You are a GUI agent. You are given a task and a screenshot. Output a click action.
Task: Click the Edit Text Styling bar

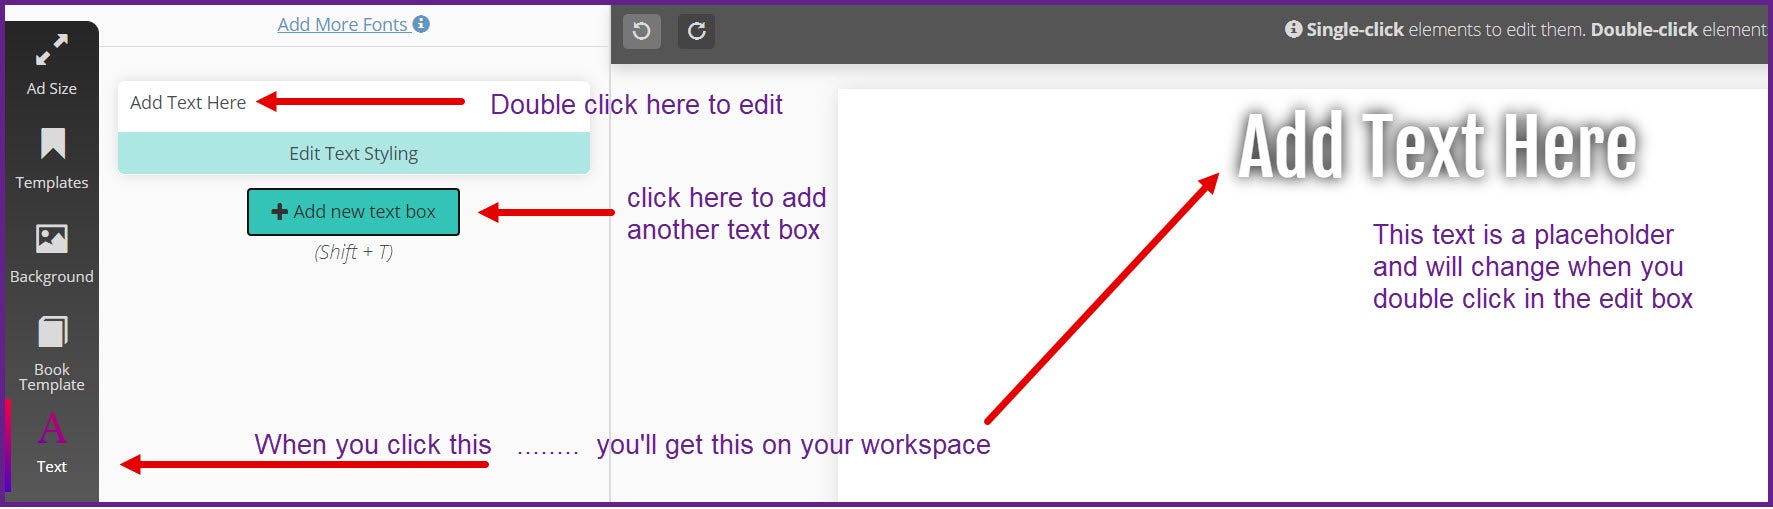[x=353, y=154]
